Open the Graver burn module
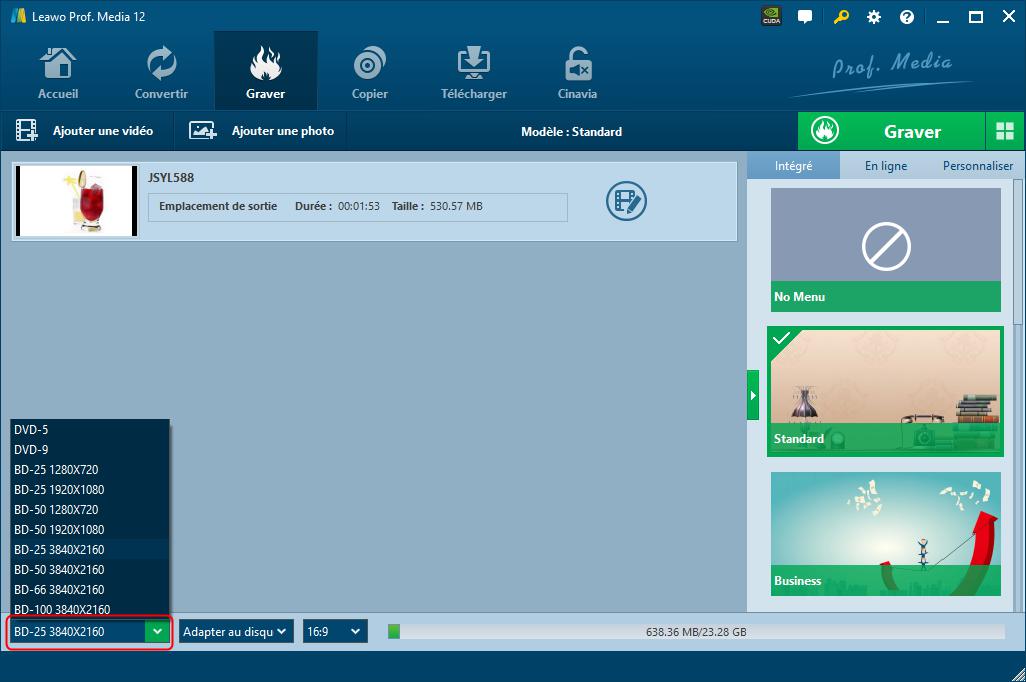This screenshot has height=682, width=1026. click(266, 72)
